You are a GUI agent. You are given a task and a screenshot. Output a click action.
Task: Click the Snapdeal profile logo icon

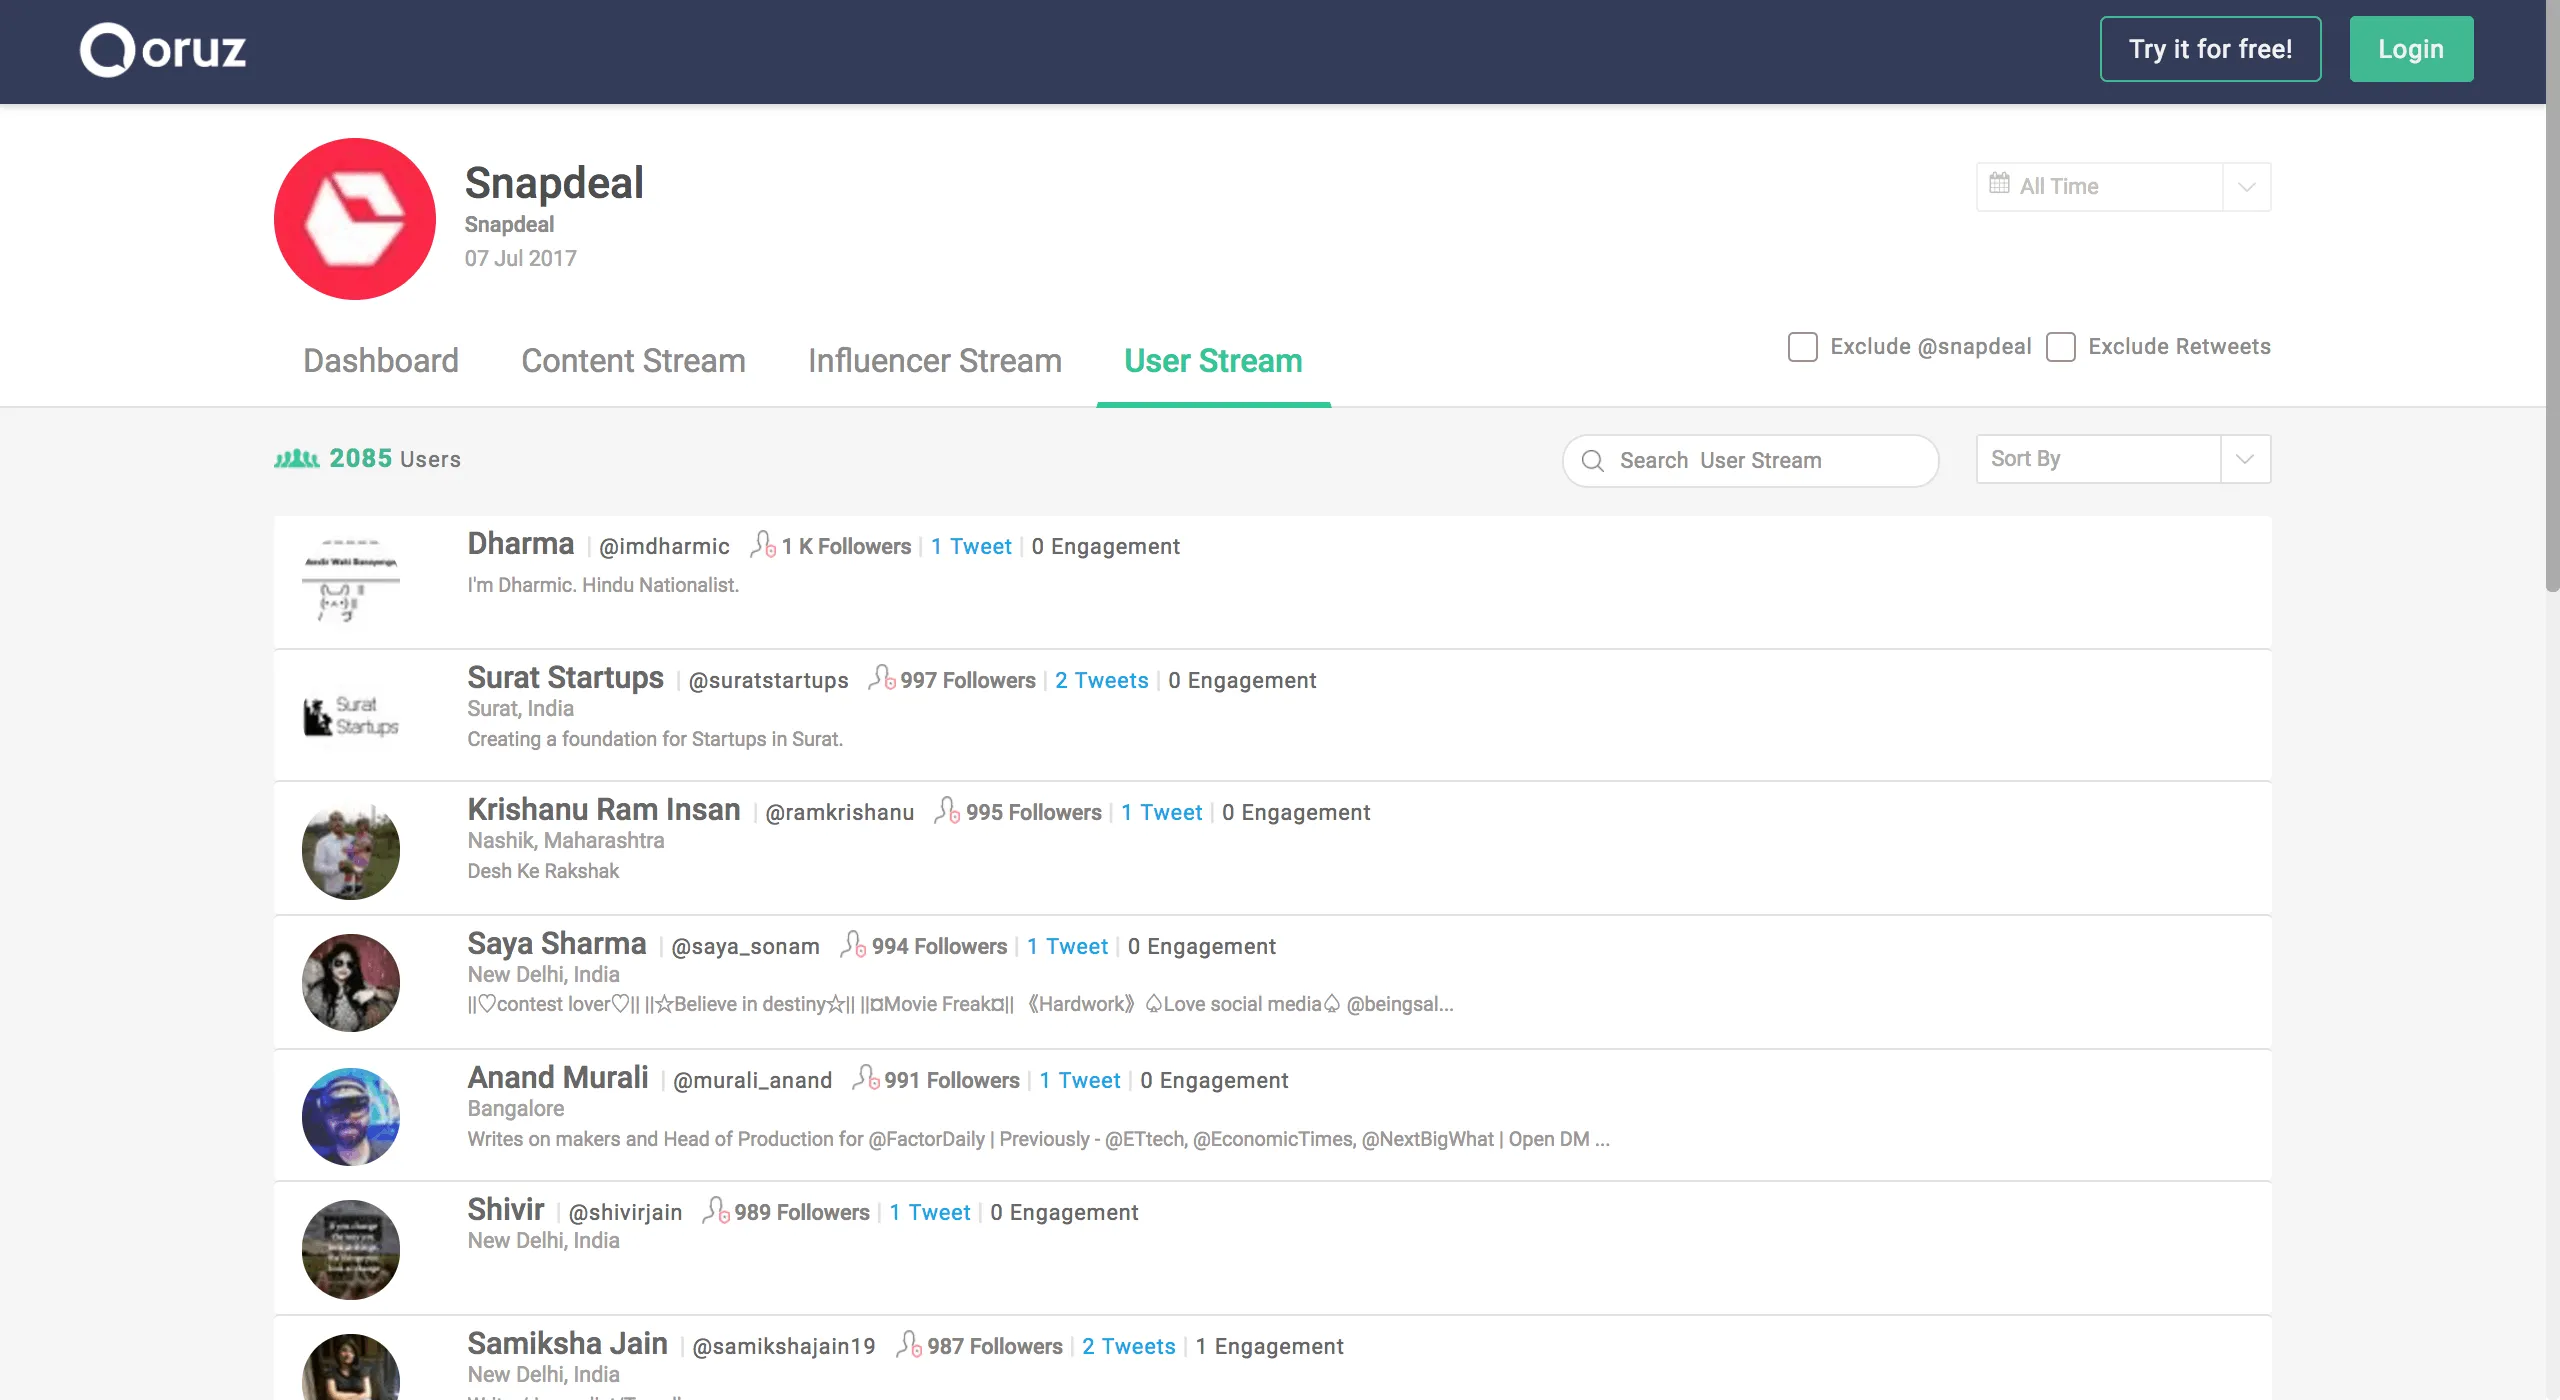[x=355, y=217]
